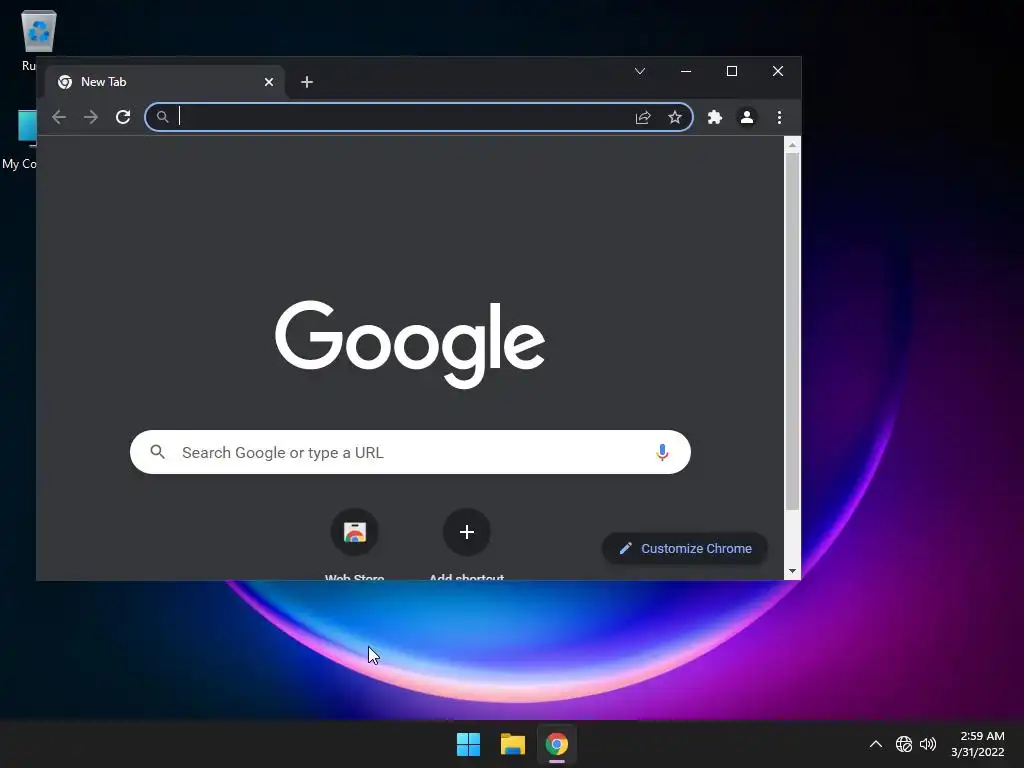Expand the tab search chevron
The image size is (1024, 768).
click(x=640, y=71)
